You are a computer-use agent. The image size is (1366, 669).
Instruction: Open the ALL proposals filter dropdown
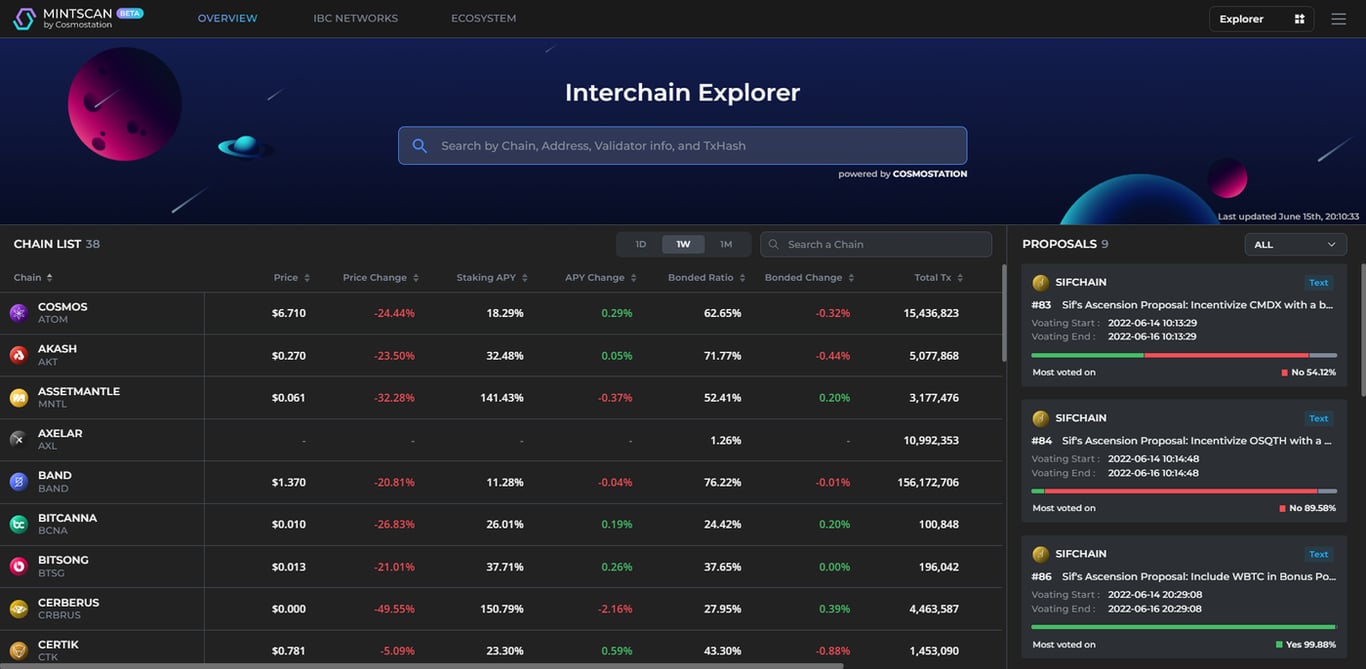(x=1295, y=245)
